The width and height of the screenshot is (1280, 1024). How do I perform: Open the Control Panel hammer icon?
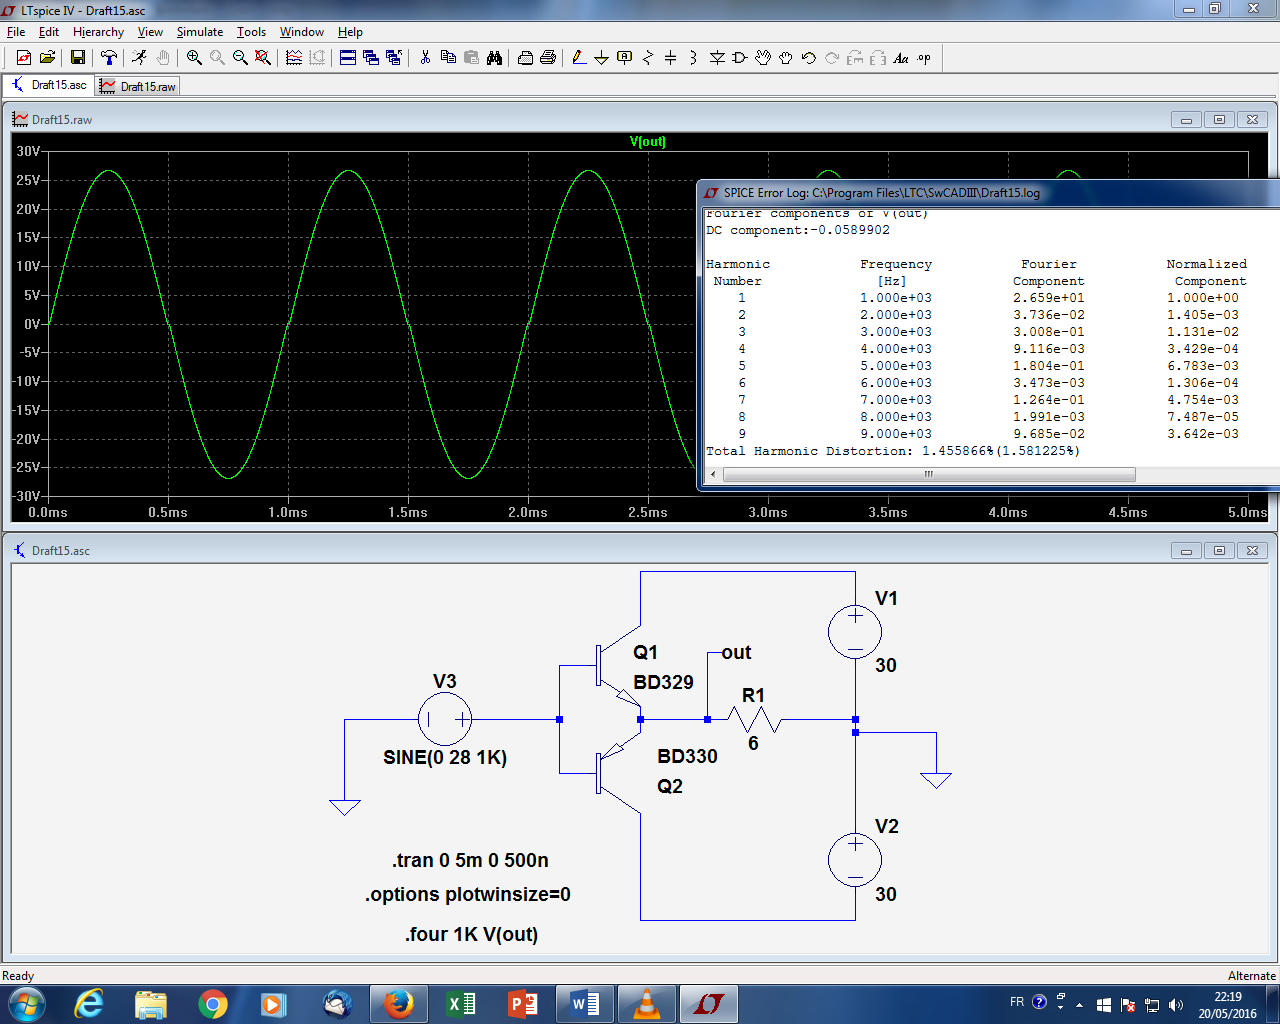pos(109,58)
